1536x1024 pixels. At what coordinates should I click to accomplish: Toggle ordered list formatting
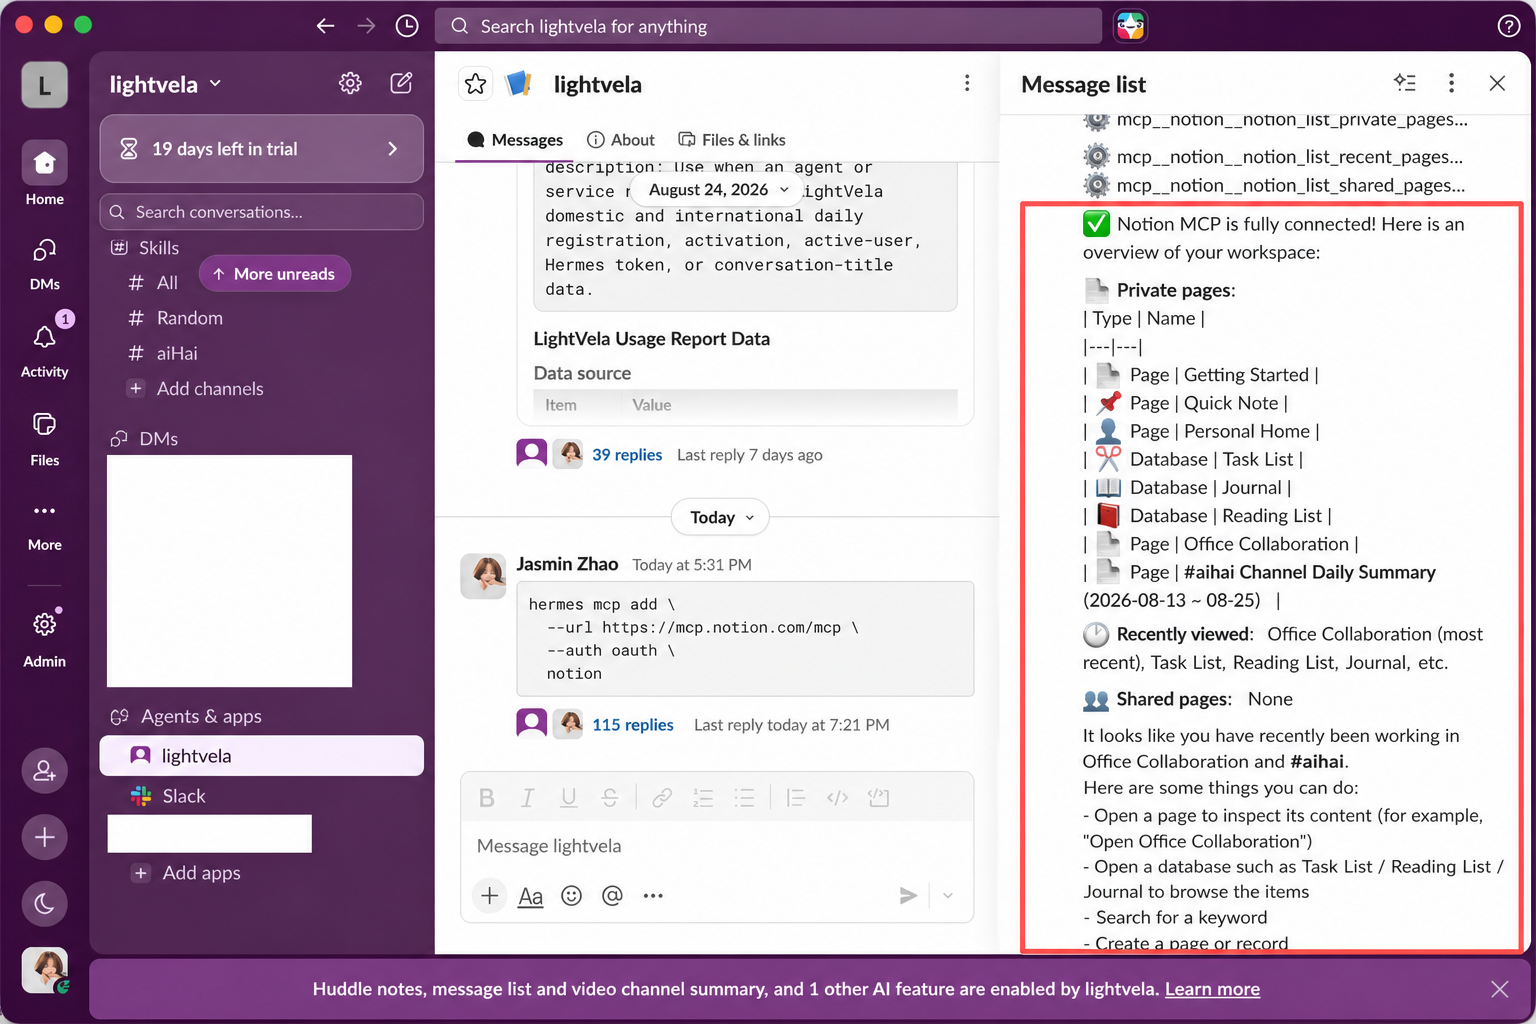click(703, 798)
